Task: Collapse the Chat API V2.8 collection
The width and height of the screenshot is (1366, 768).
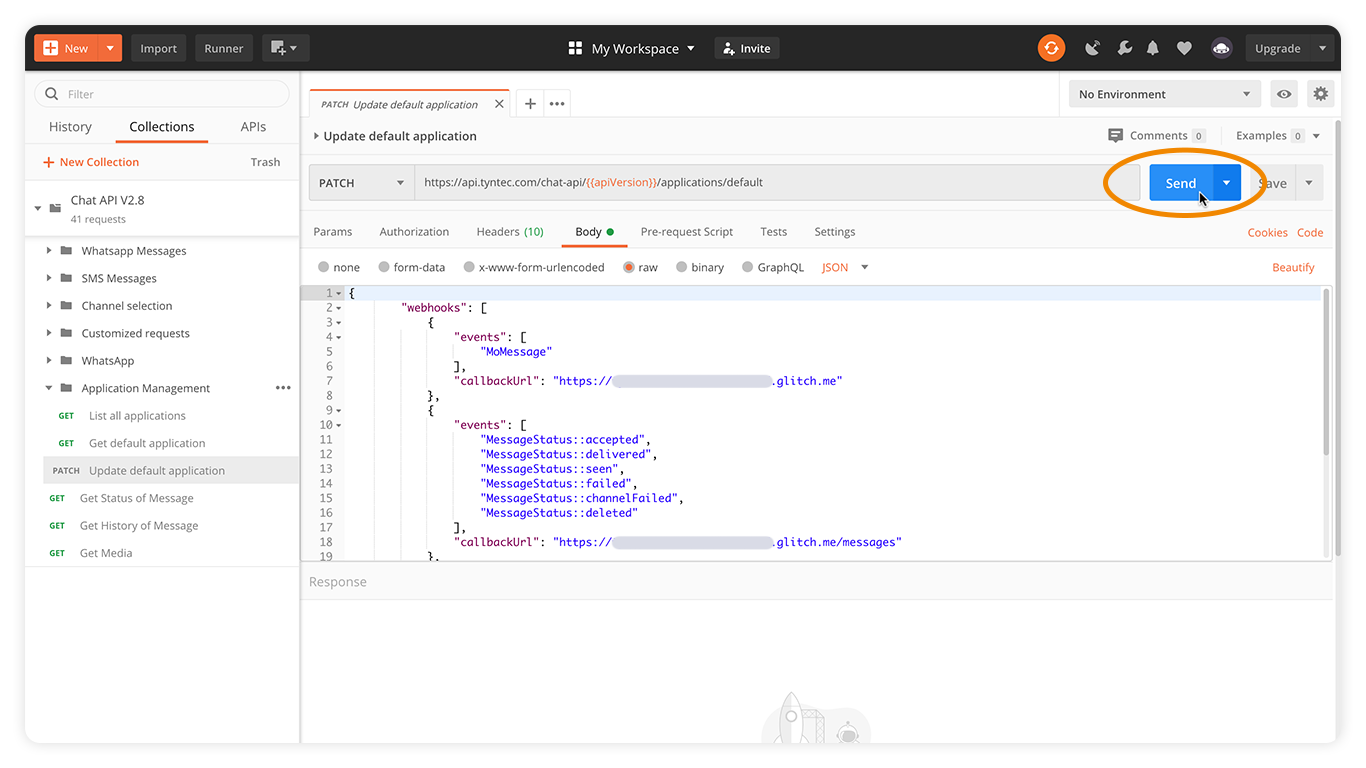Action: 38,209
